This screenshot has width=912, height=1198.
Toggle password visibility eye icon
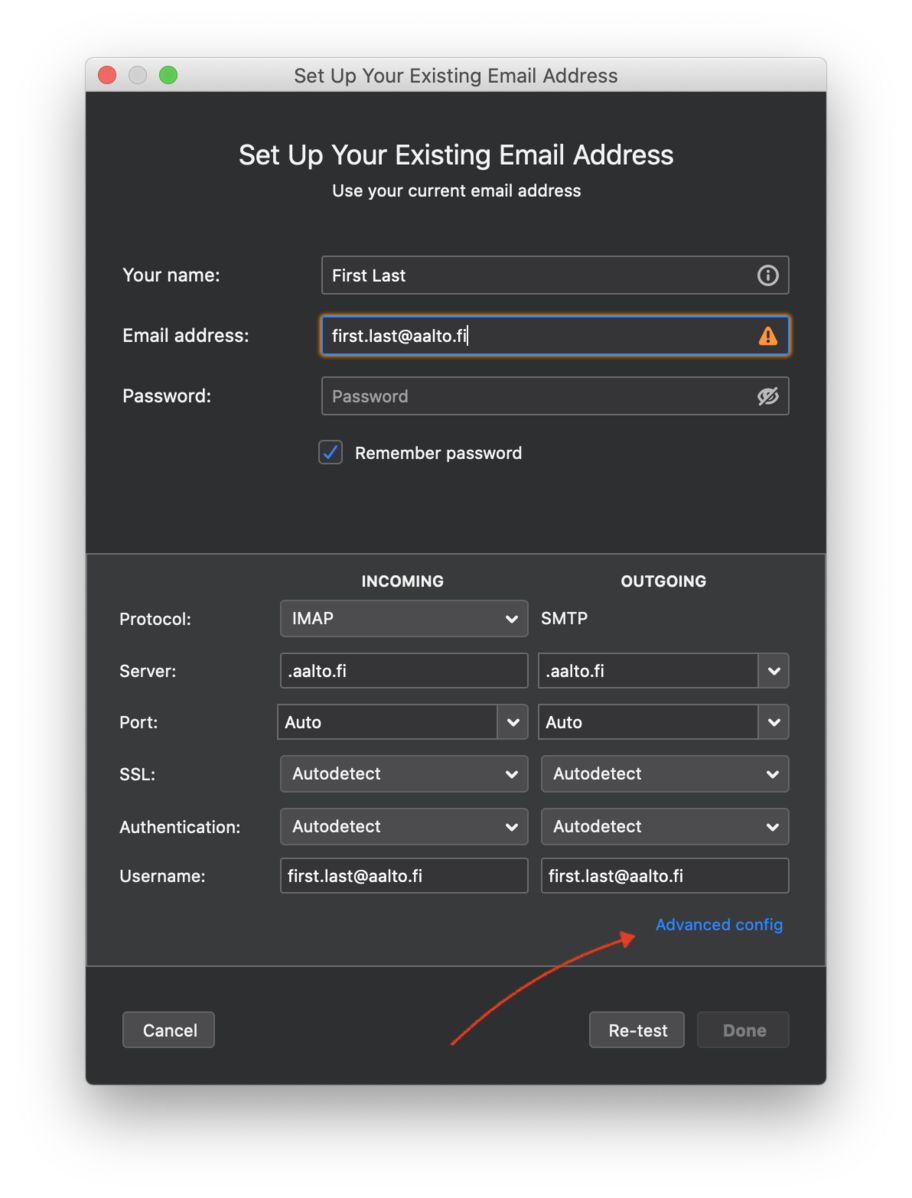[x=767, y=396]
